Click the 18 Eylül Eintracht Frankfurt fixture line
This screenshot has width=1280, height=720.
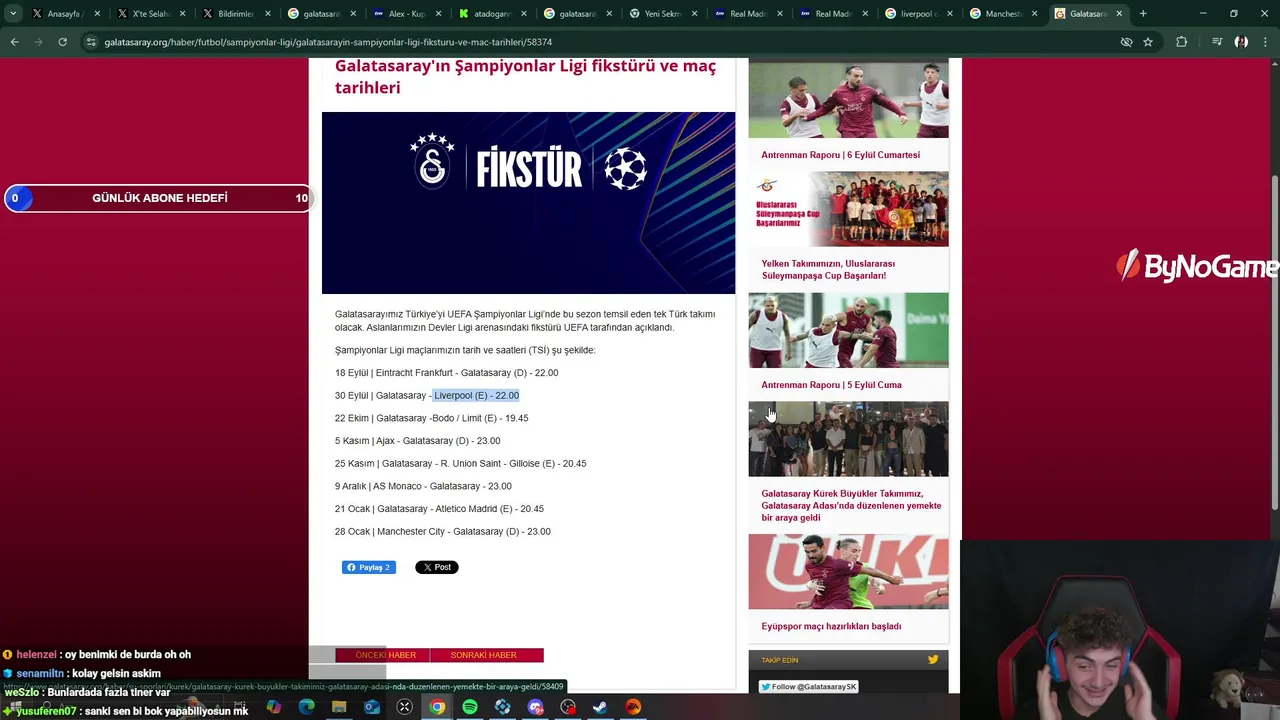pos(446,373)
